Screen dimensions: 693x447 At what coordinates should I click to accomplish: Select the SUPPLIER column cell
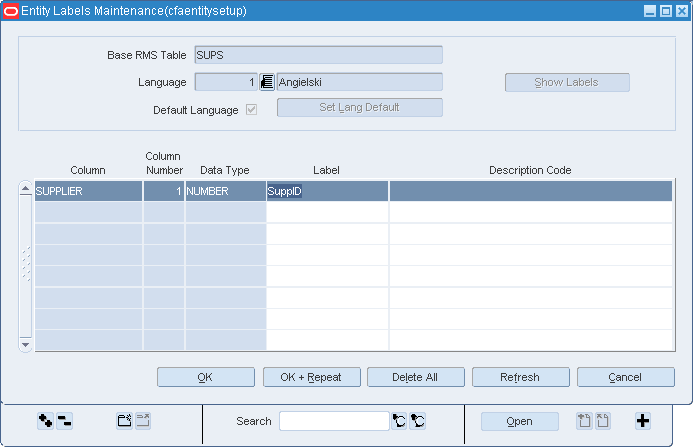(x=88, y=191)
